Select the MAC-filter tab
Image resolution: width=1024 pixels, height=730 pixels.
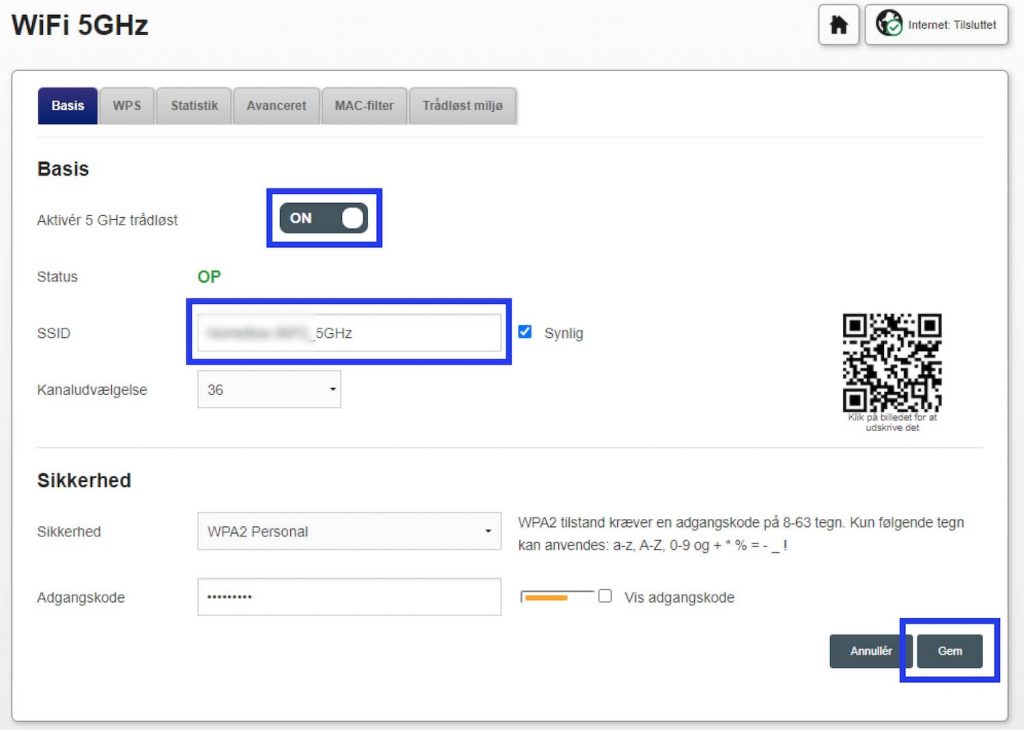[x=364, y=105]
